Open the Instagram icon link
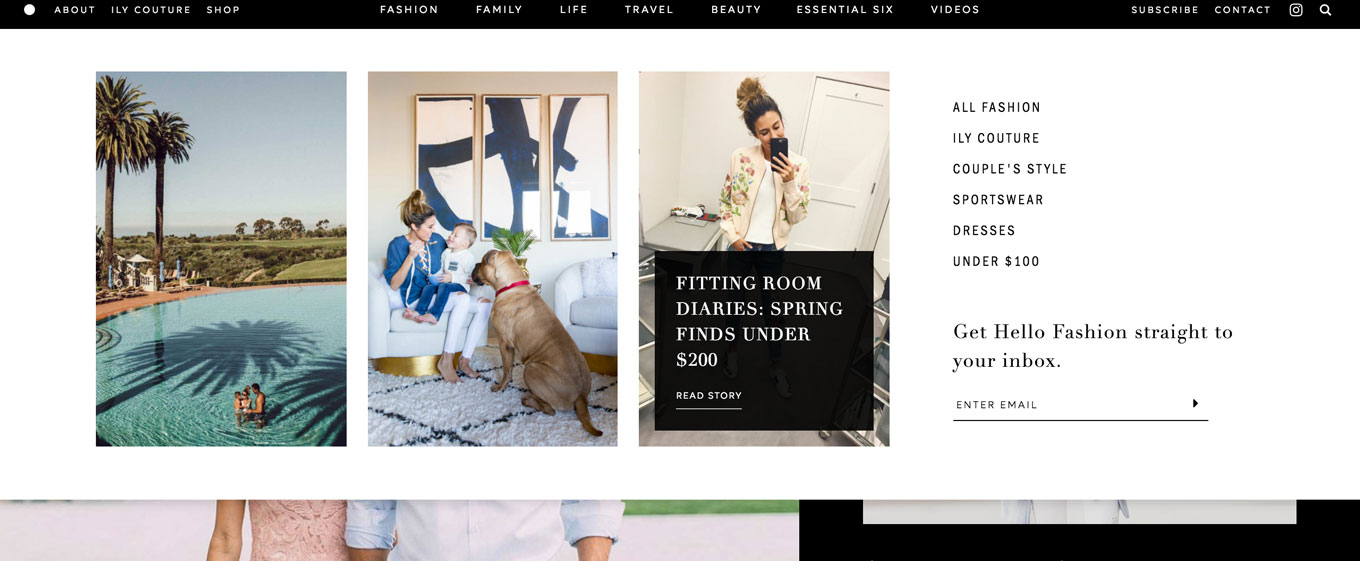The height and width of the screenshot is (561, 1360). coord(1296,10)
